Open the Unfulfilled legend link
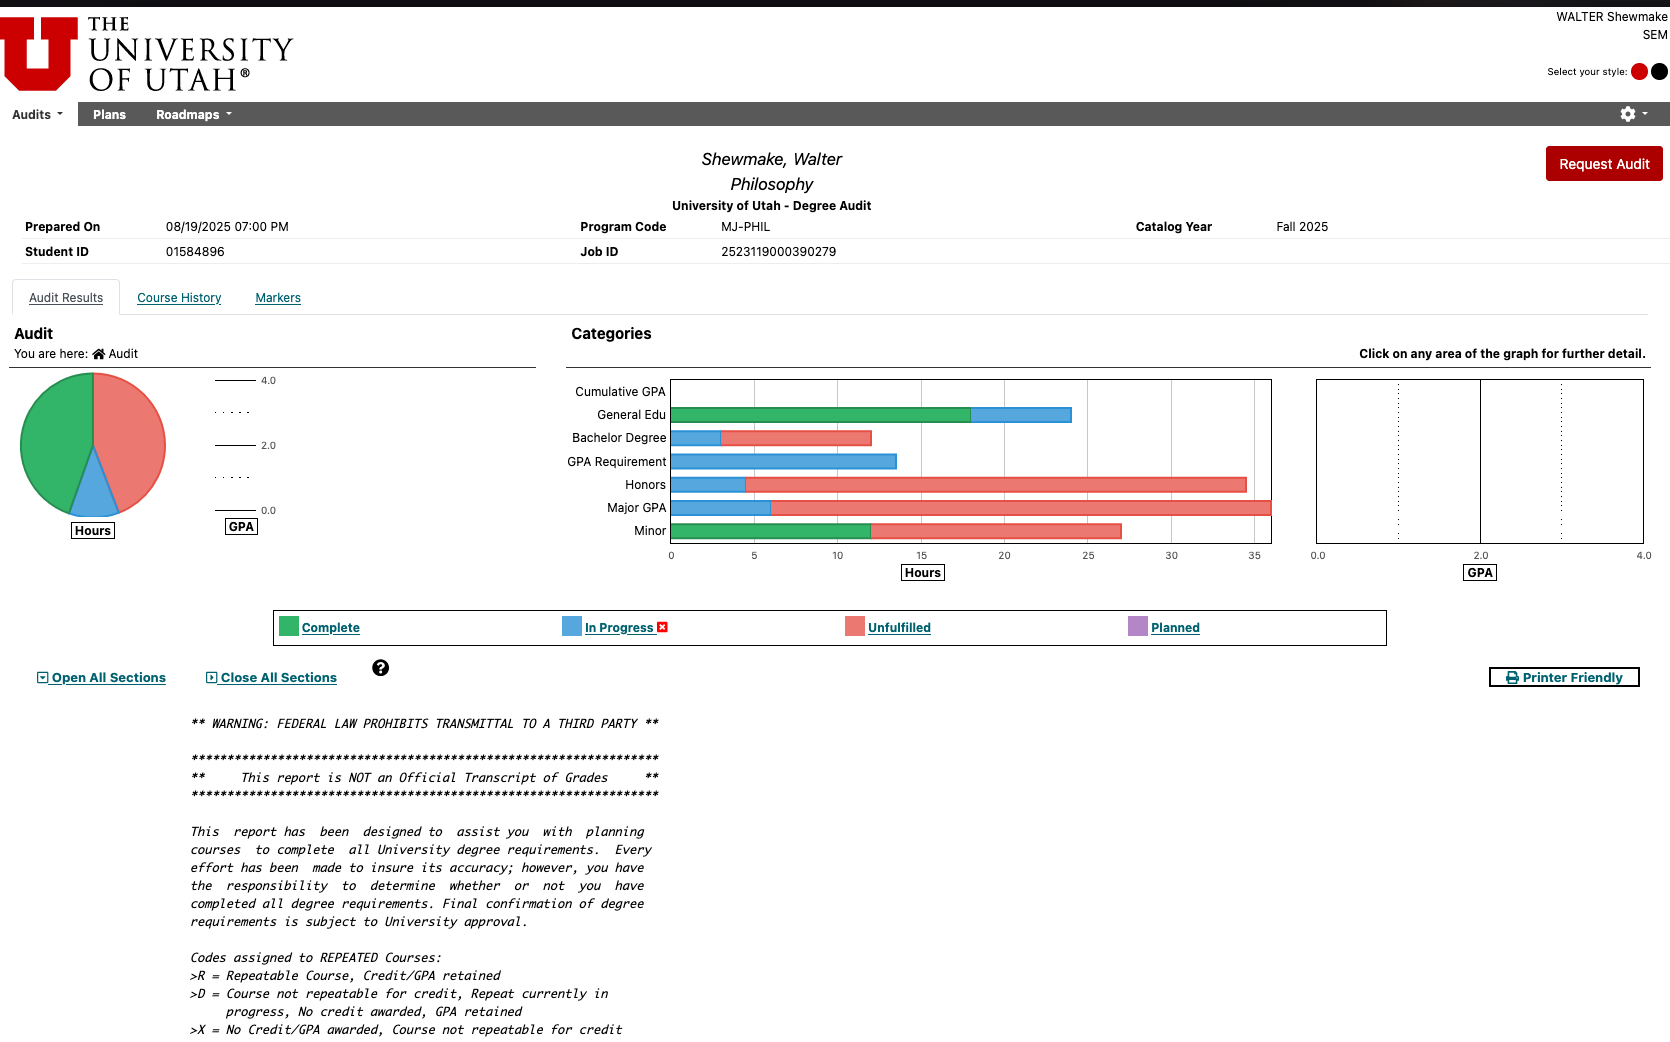Screen dimensions: 1670x1042 click(x=899, y=628)
